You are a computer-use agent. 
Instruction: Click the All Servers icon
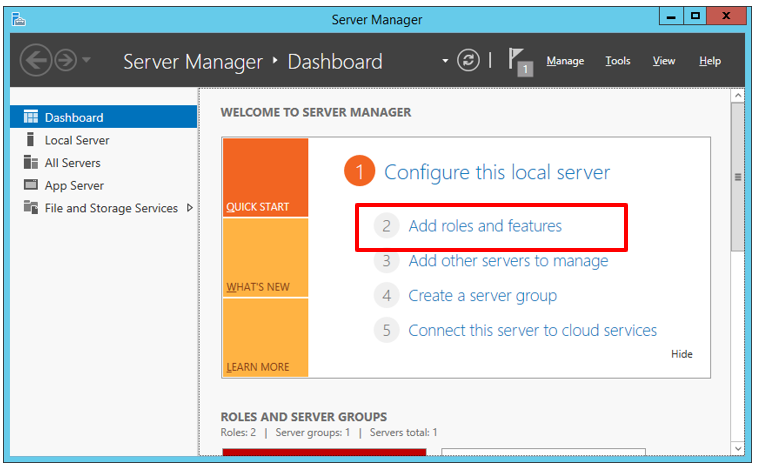click(30, 162)
